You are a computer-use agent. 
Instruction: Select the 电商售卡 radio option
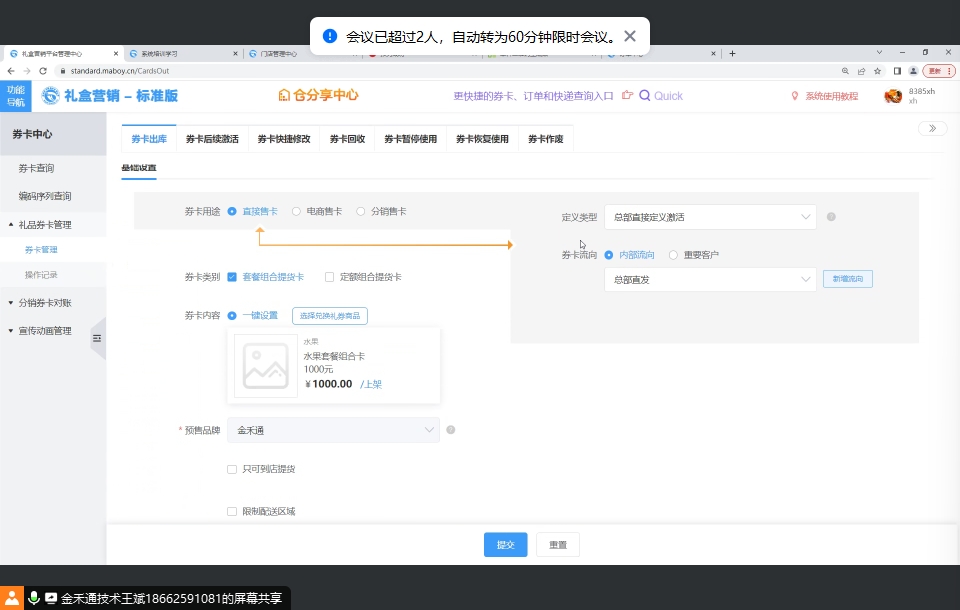[297, 211]
